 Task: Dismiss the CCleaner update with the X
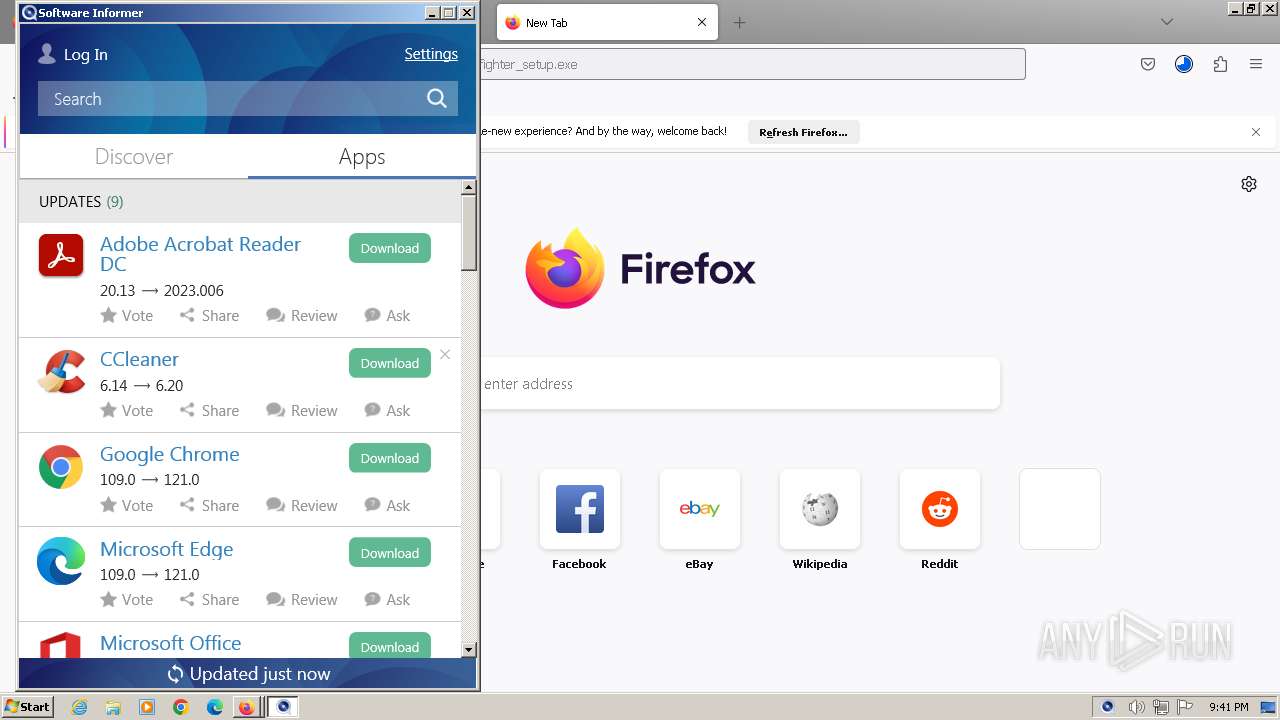(445, 354)
